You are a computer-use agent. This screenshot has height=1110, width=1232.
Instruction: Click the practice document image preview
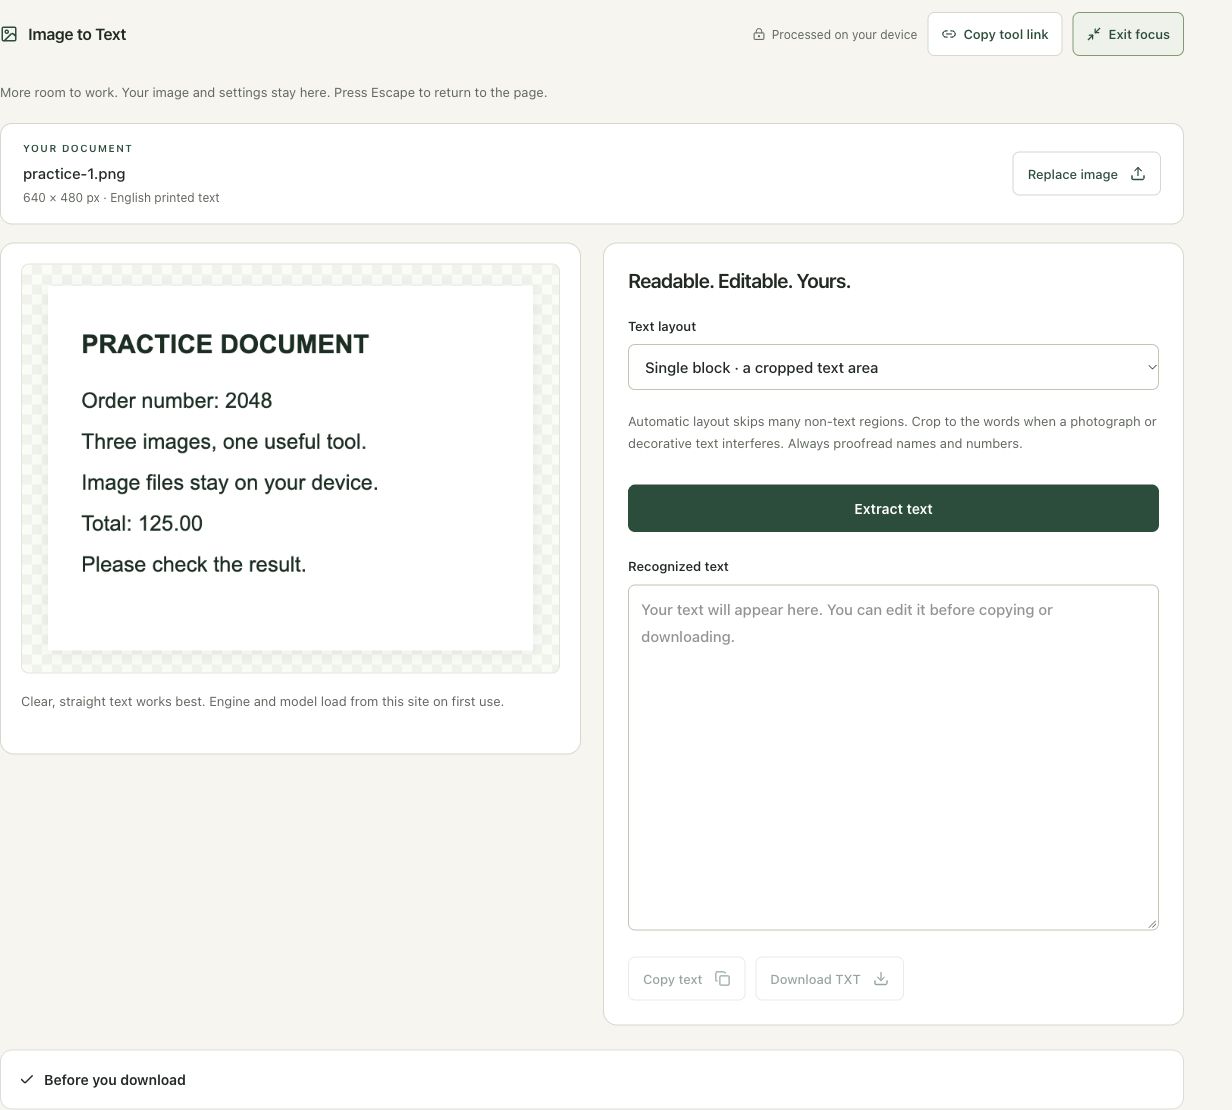(x=290, y=468)
